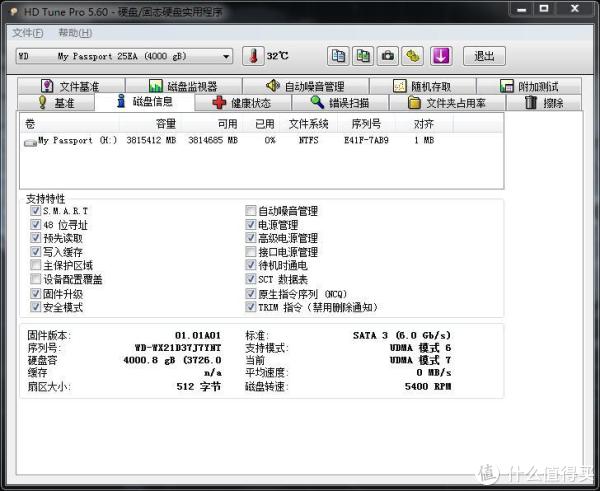Toggle the 48 位寻址 checkbox
This screenshot has width=600, height=491.
pyautogui.click(x=36, y=224)
